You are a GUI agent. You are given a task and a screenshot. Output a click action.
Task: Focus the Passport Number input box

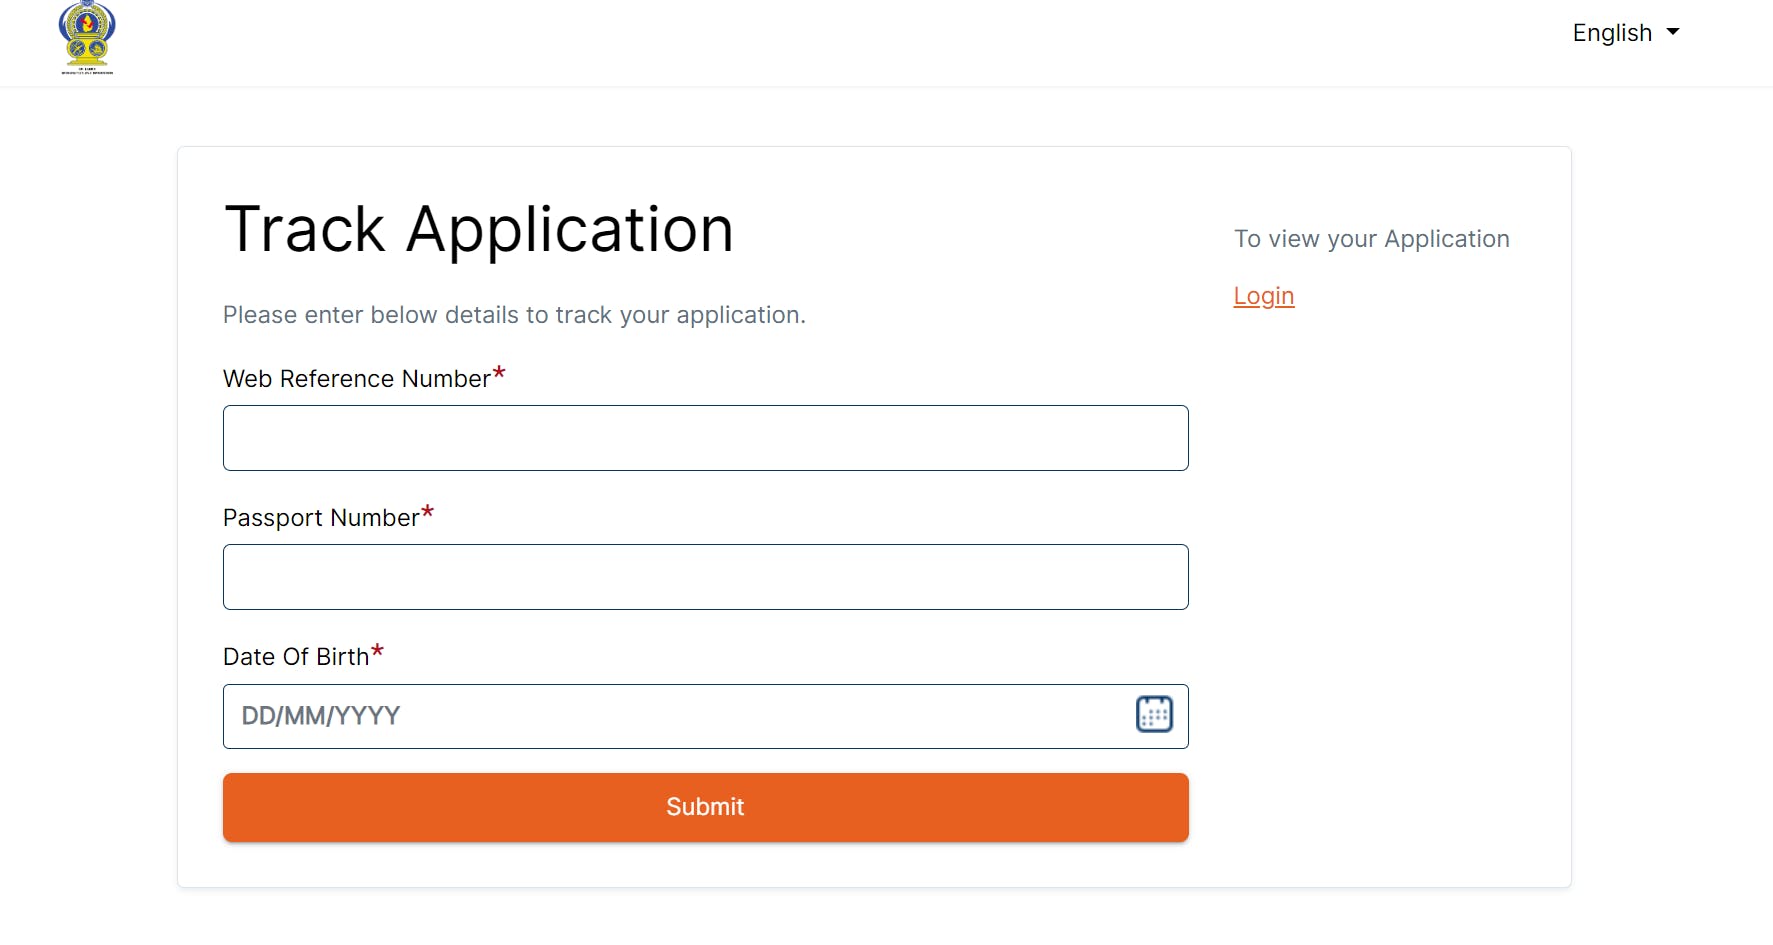point(705,577)
